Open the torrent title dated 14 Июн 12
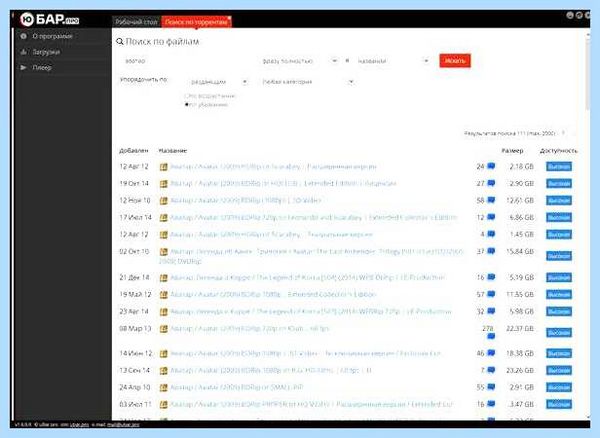600x438 pixels. click(x=305, y=353)
